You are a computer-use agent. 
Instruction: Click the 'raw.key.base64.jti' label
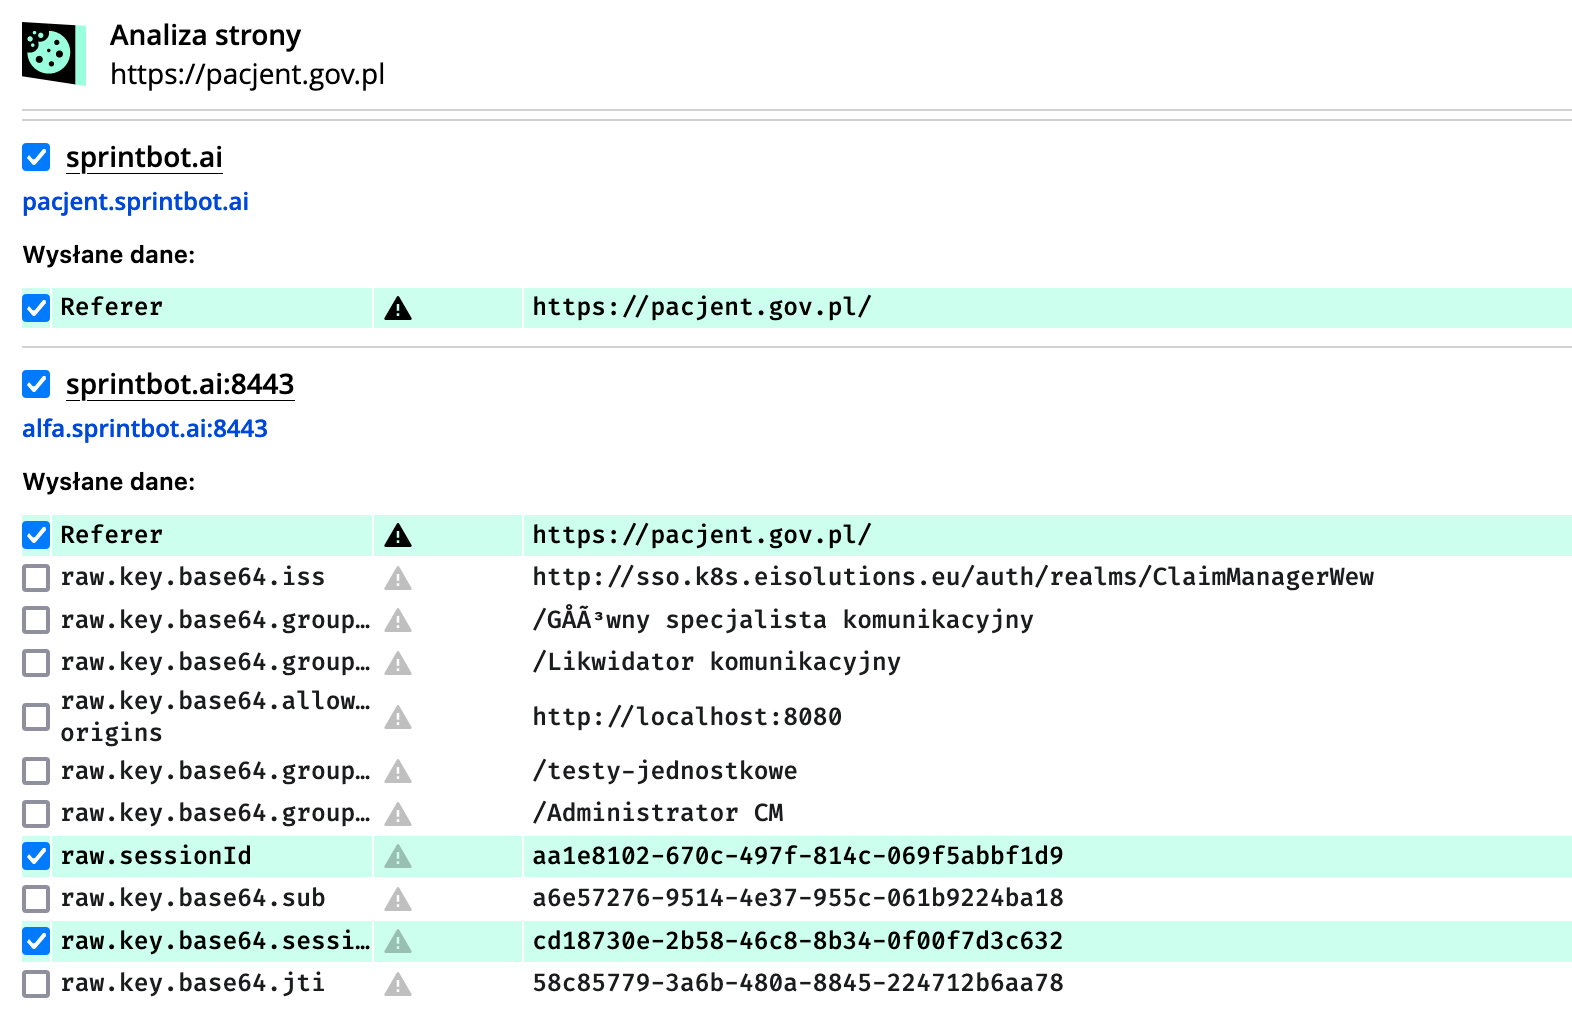tap(193, 983)
